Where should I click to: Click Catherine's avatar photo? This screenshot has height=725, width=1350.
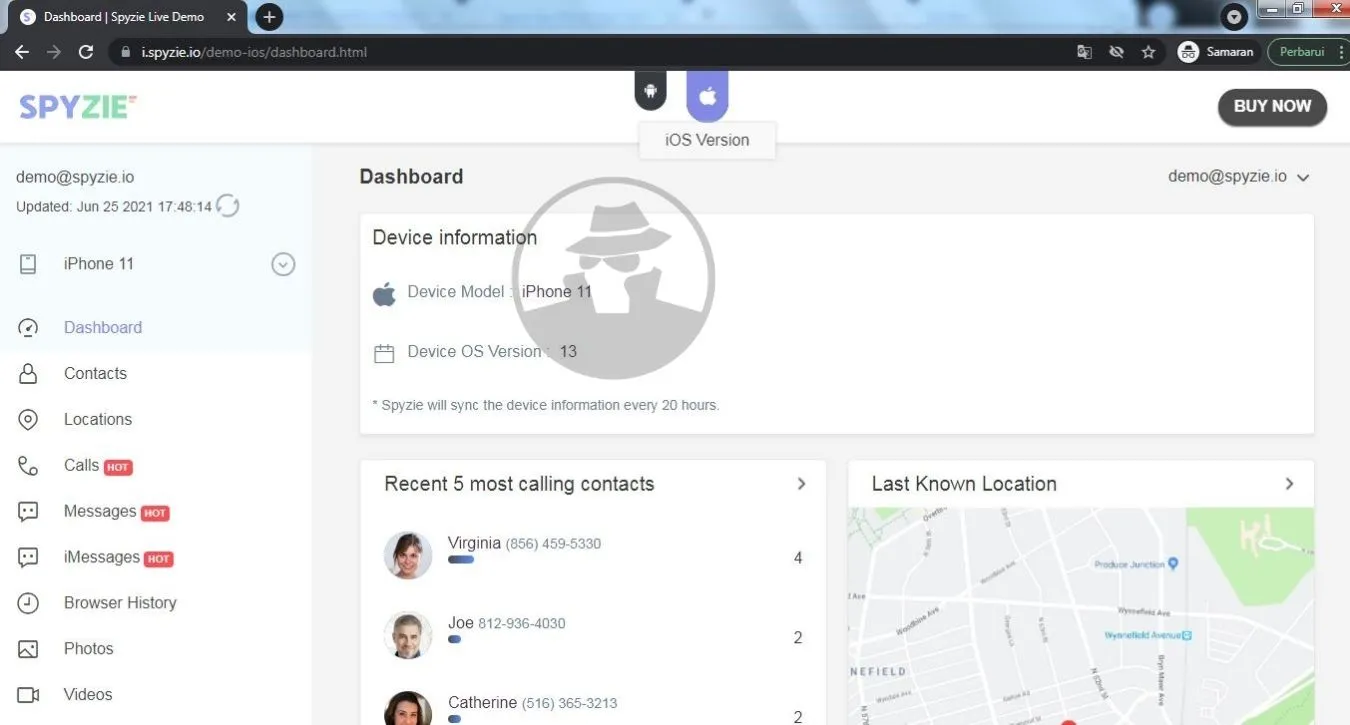[408, 708]
